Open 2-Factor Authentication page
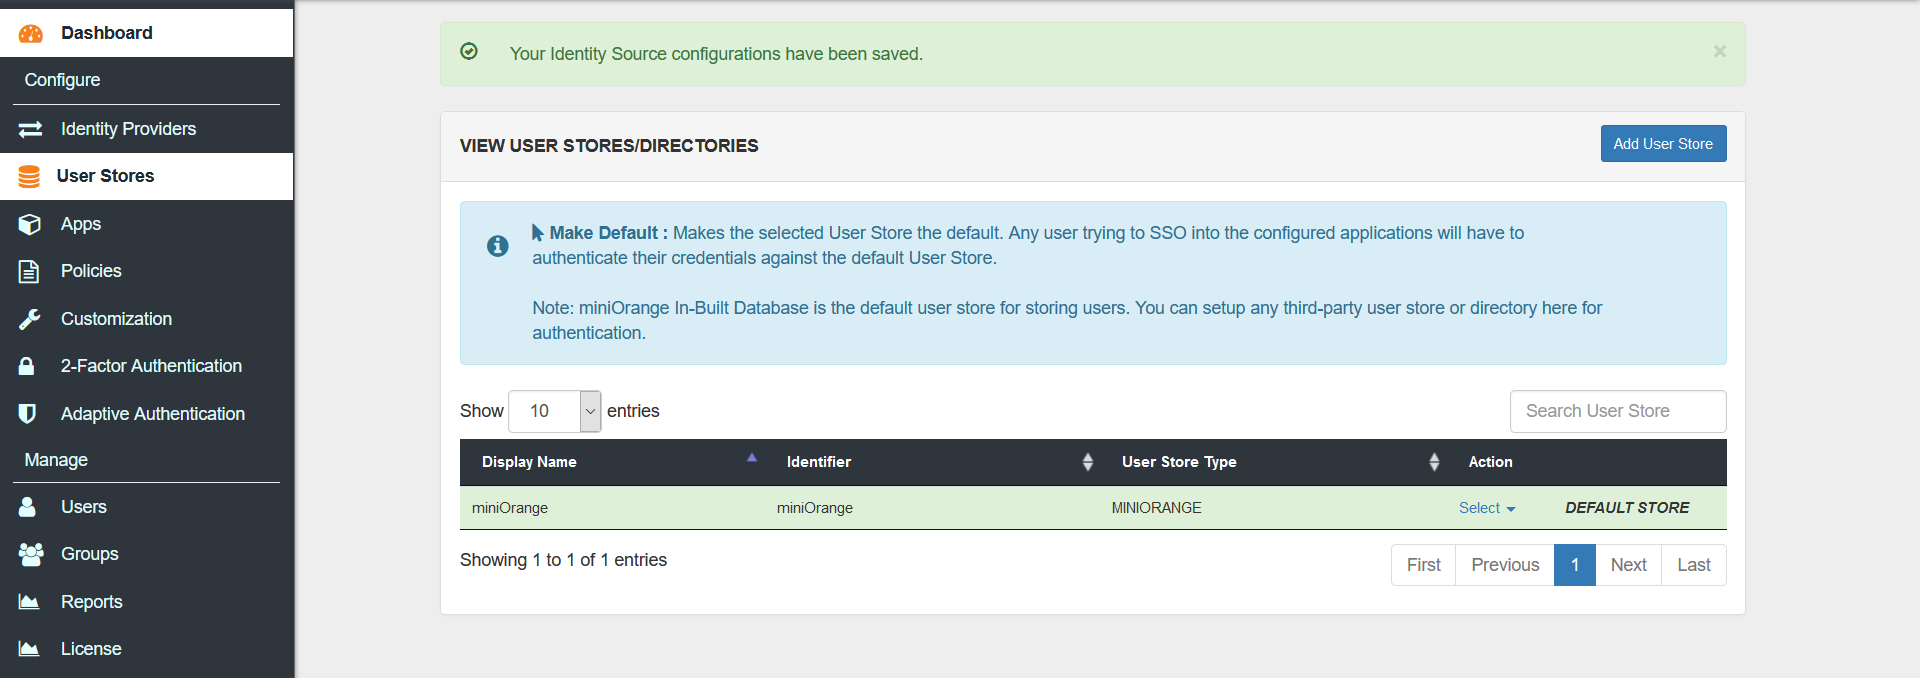Image resolution: width=1920 pixels, height=678 pixels. 147,366
